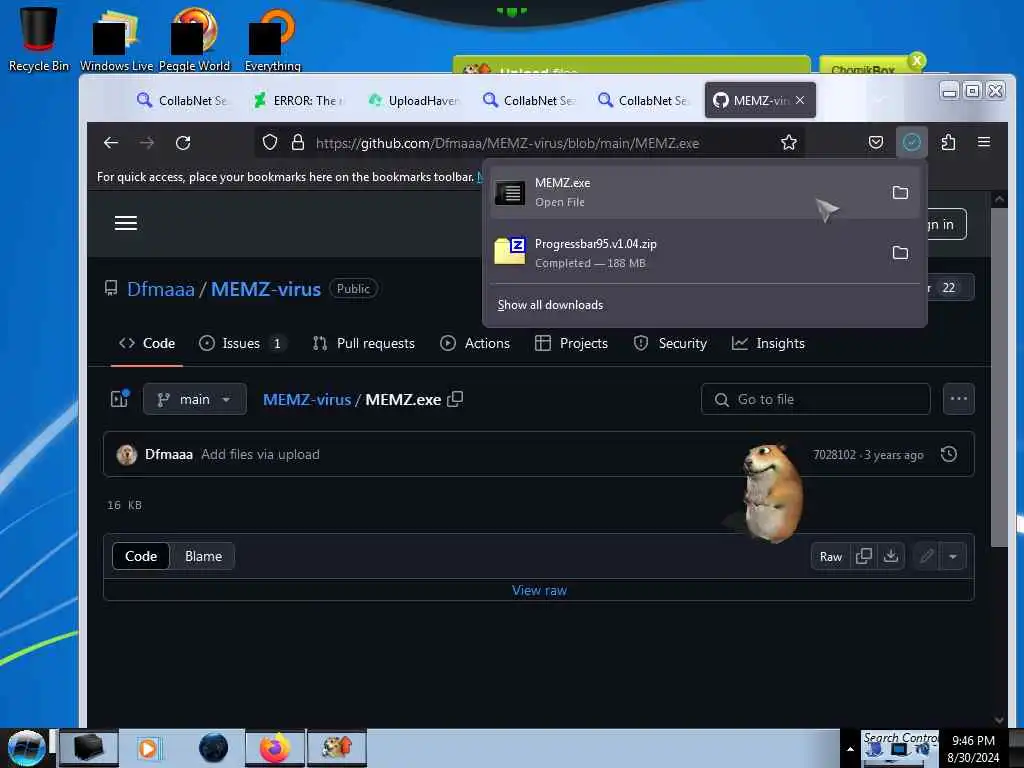Viewport: 1024px width, 768px height.
Task: Open the Recycle Bin desktop icon
Action: coord(39,38)
